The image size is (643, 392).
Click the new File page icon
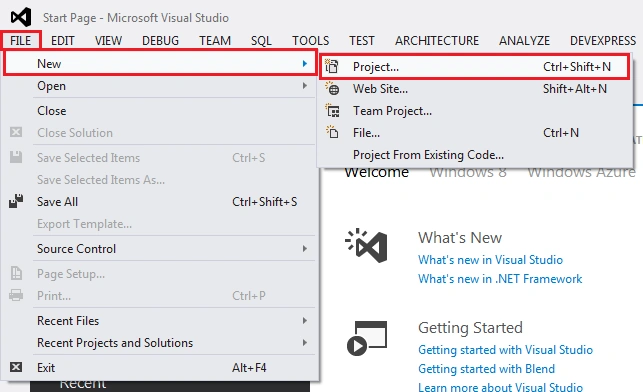[332, 132]
